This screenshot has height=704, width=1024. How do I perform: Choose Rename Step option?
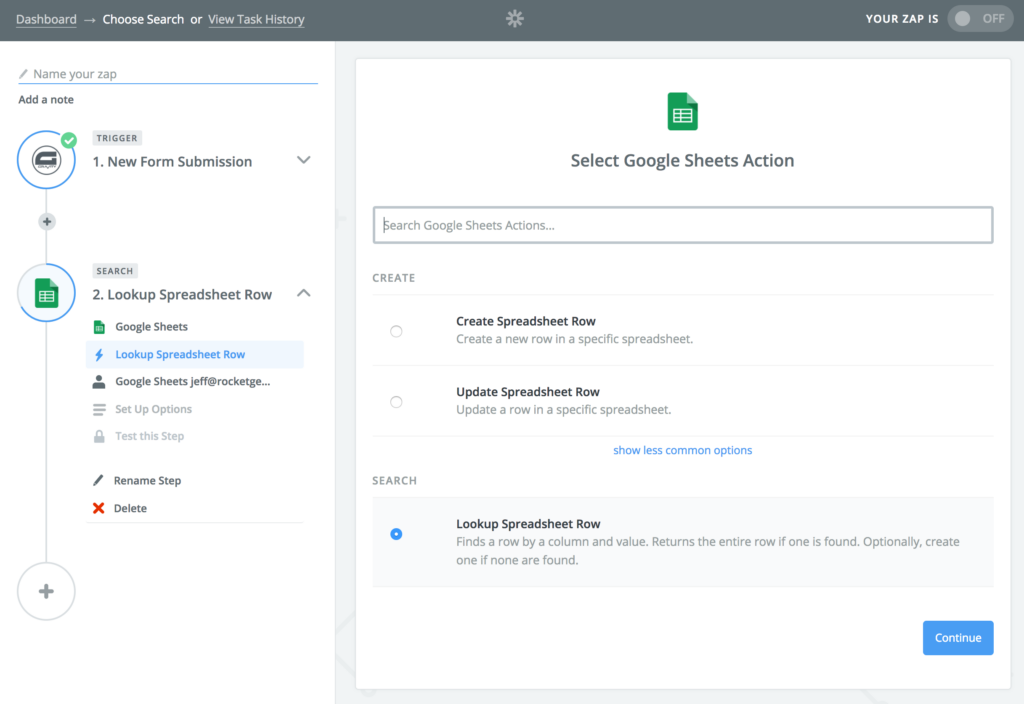pos(148,481)
